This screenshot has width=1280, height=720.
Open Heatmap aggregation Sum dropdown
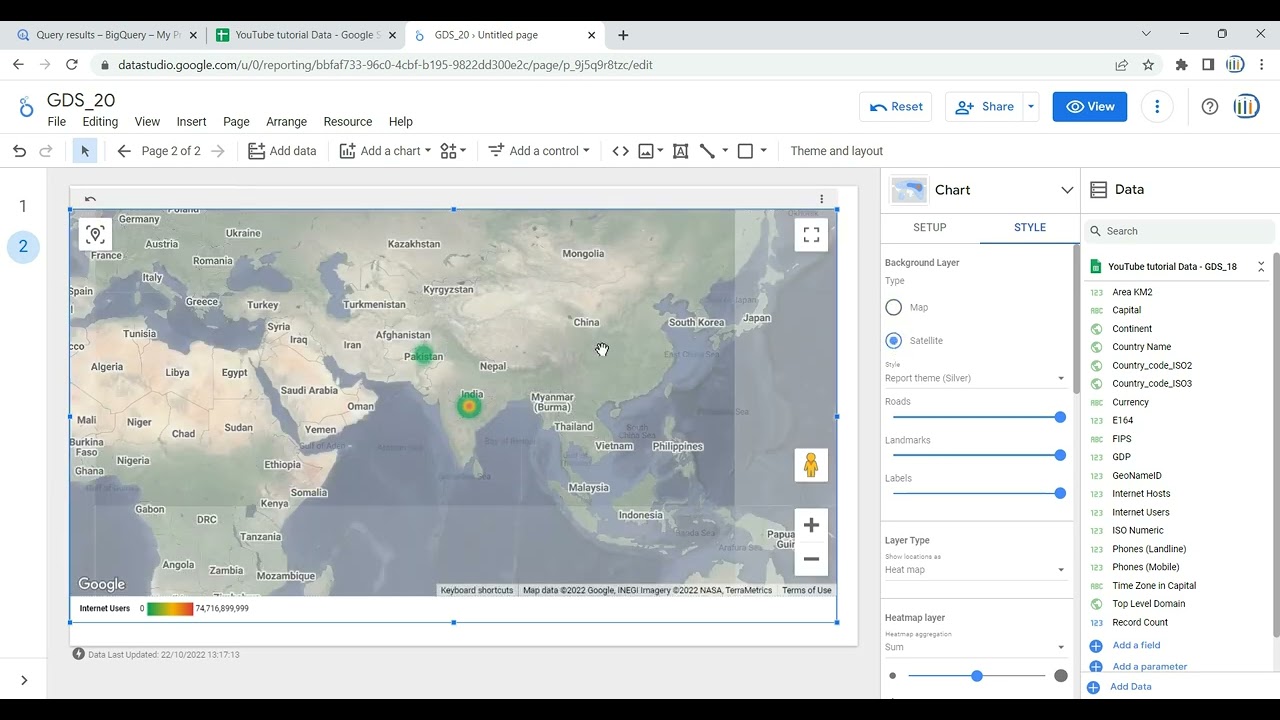point(975,647)
